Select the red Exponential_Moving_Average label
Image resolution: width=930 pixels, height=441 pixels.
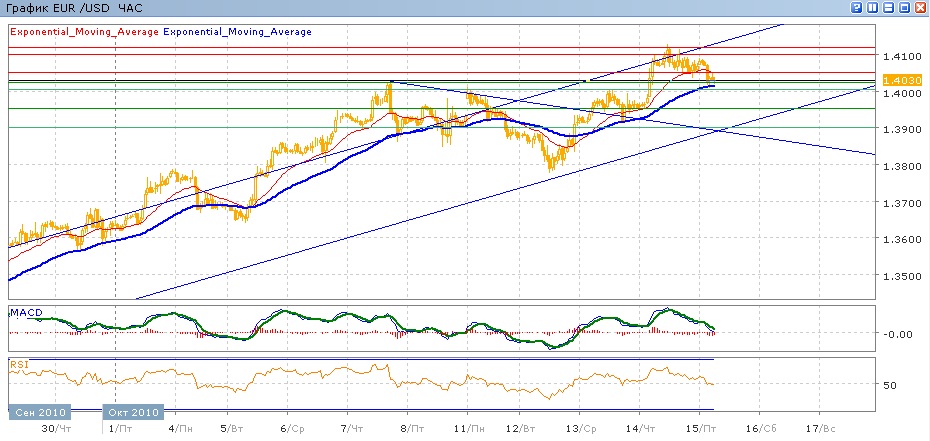coord(85,32)
